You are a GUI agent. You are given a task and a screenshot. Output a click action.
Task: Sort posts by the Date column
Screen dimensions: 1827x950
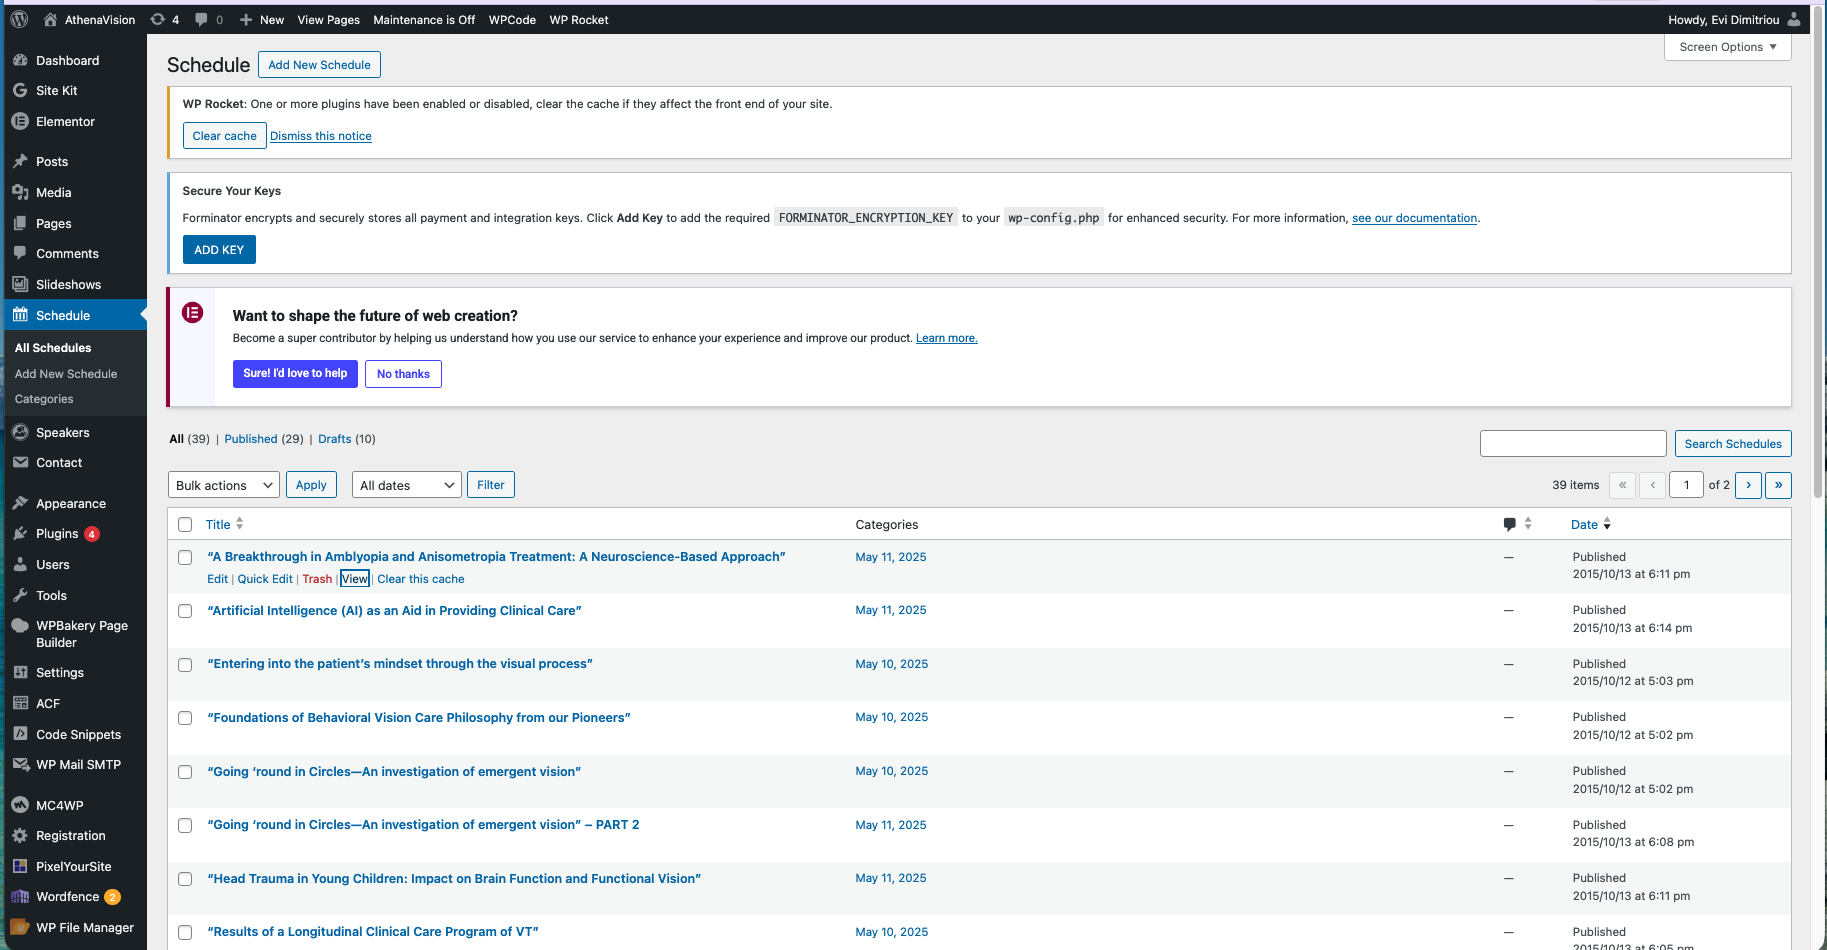pos(1584,524)
